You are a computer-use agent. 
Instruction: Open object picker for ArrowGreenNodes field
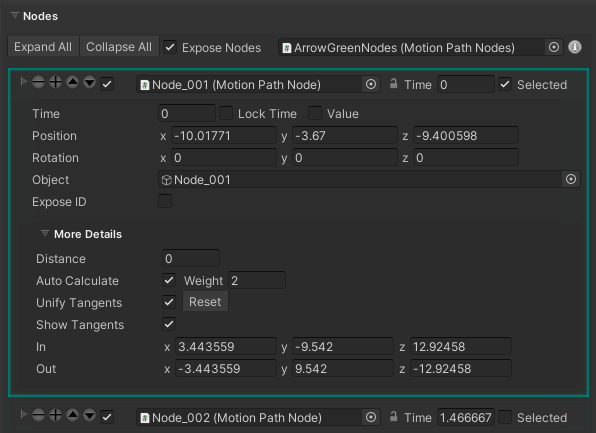[x=554, y=47]
